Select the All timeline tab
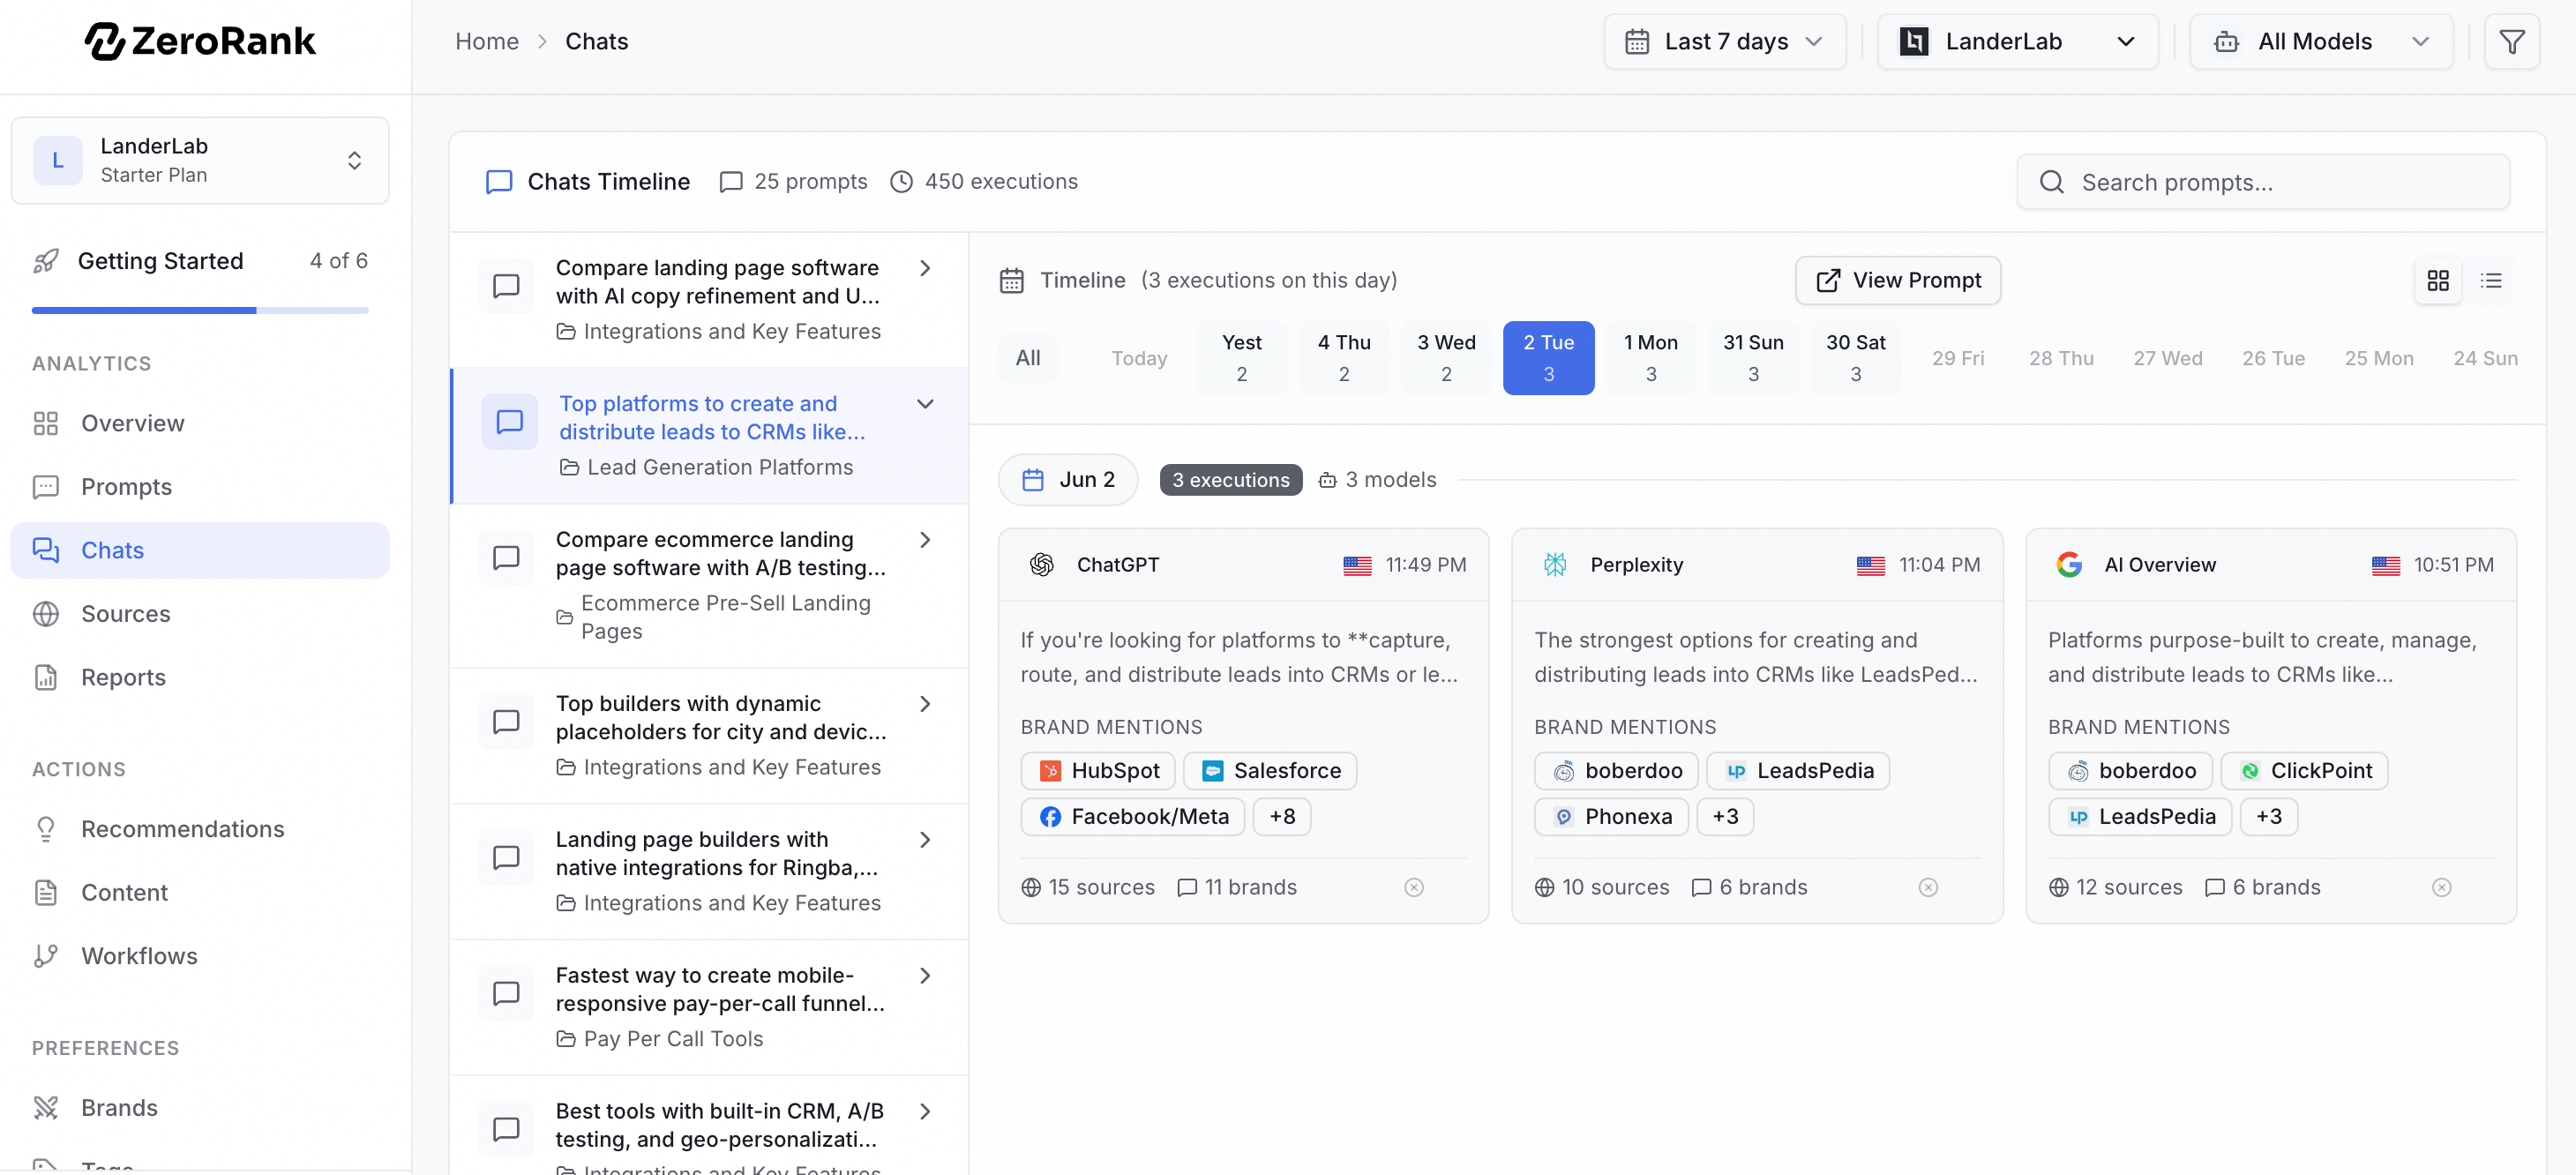2576x1175 pixels. 1028,358
